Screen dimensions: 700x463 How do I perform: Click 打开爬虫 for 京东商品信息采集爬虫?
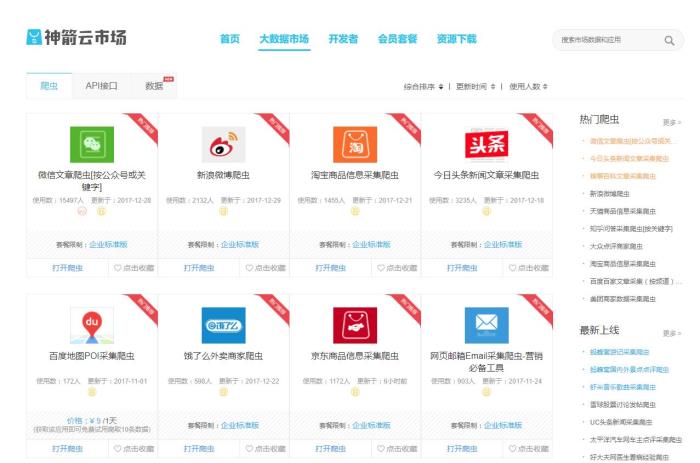point(331,449)
